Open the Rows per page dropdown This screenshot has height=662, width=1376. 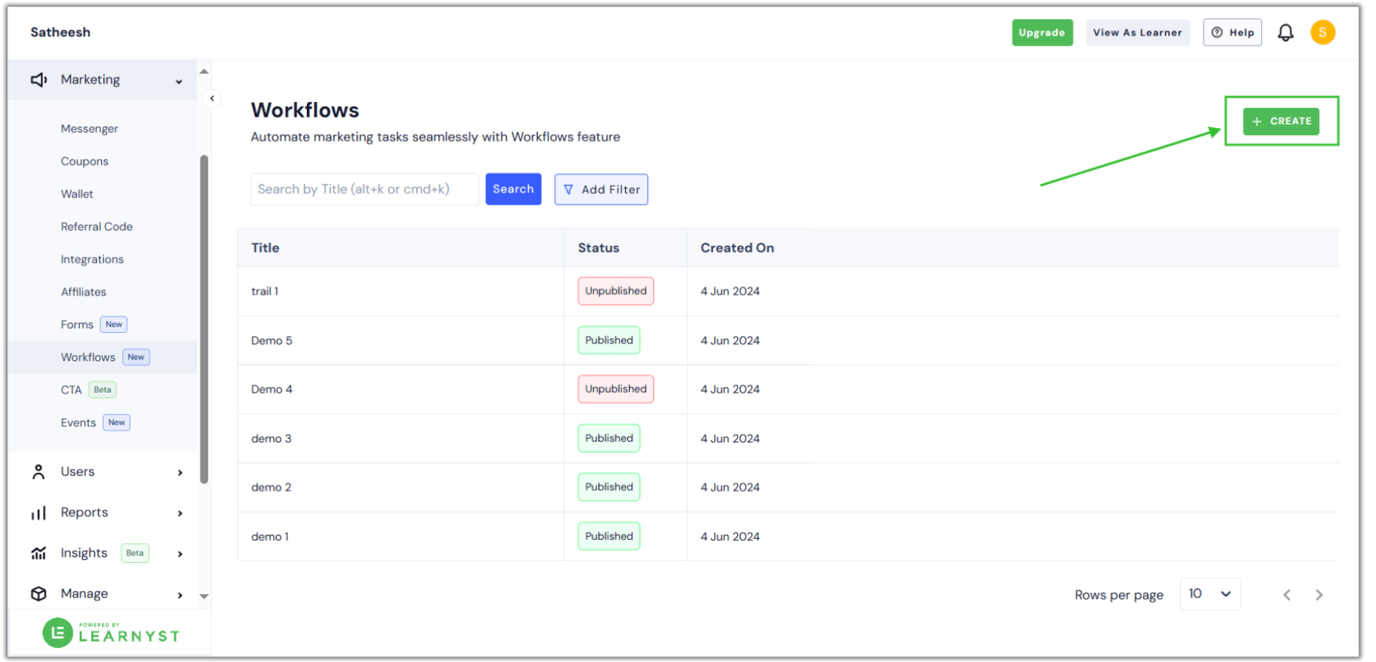(1210, 594)
